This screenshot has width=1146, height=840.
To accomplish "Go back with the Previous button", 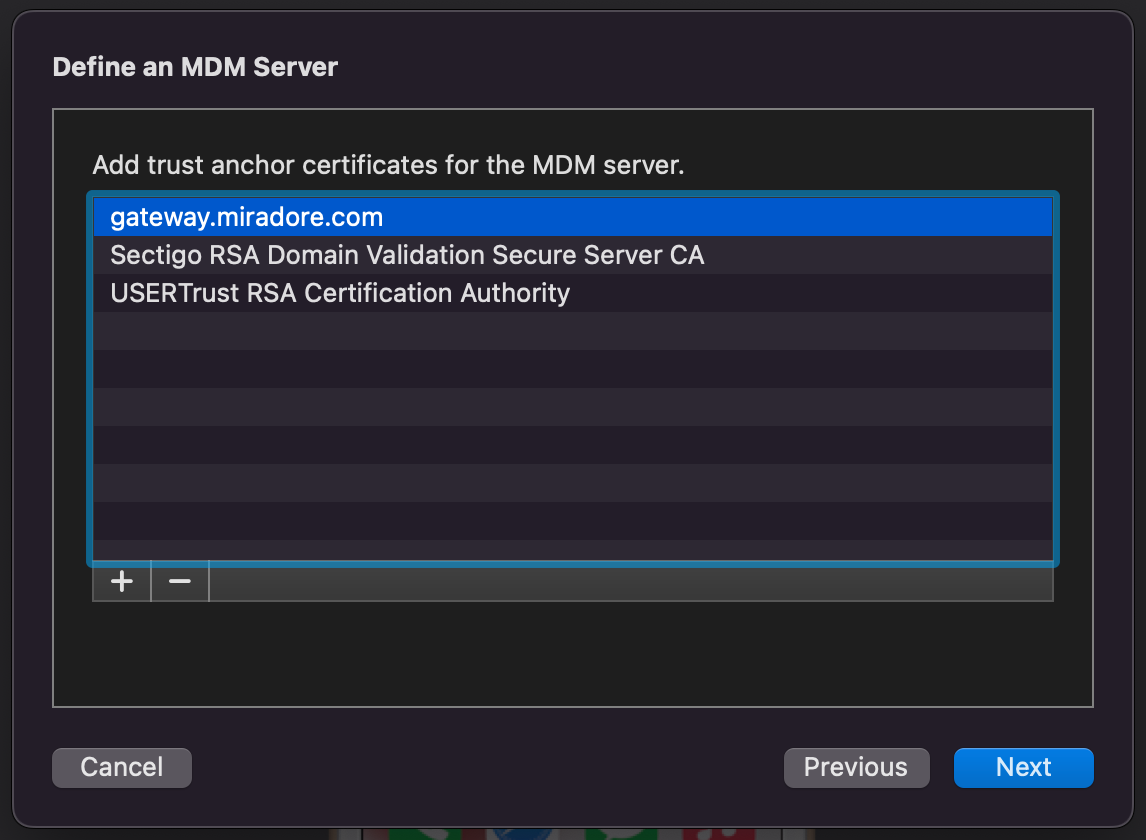I will [857, 768].
